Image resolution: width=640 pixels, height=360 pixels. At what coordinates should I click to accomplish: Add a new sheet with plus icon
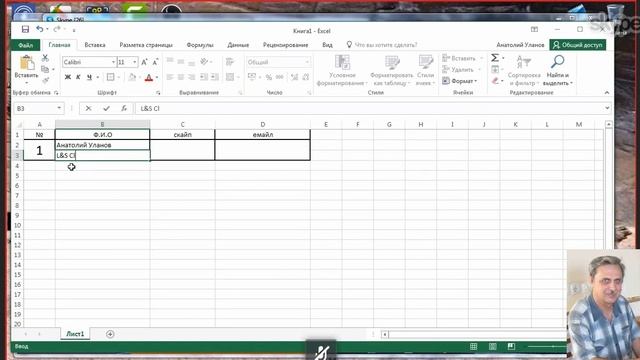click(110, 334)
